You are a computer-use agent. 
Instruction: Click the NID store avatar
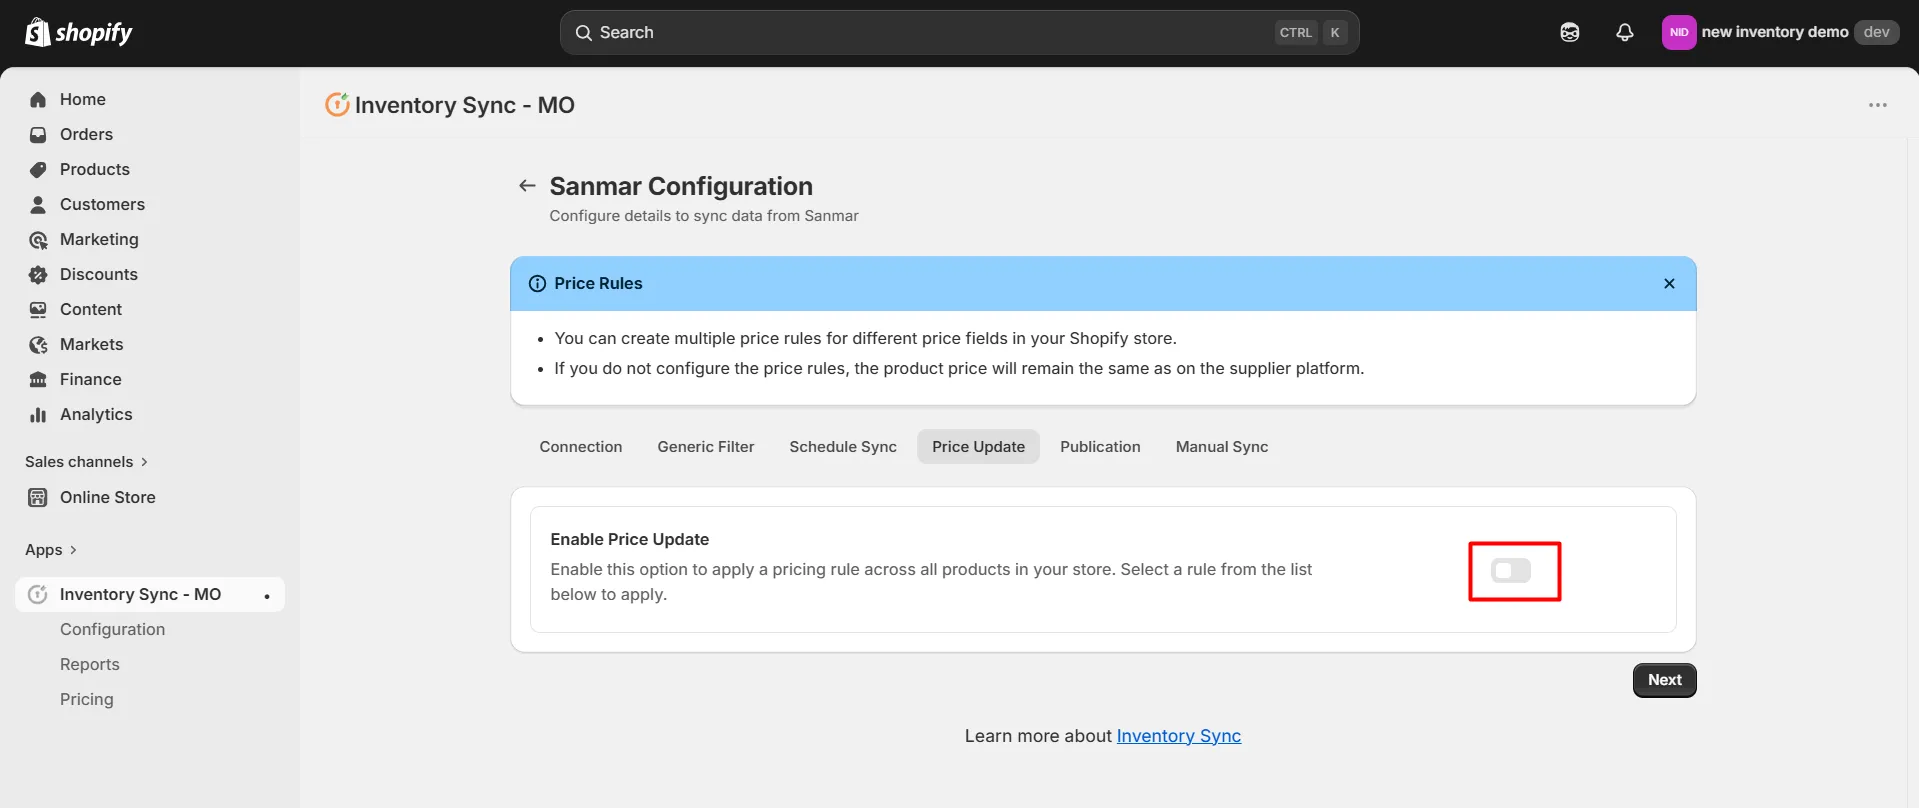[x=1679, y=32]
